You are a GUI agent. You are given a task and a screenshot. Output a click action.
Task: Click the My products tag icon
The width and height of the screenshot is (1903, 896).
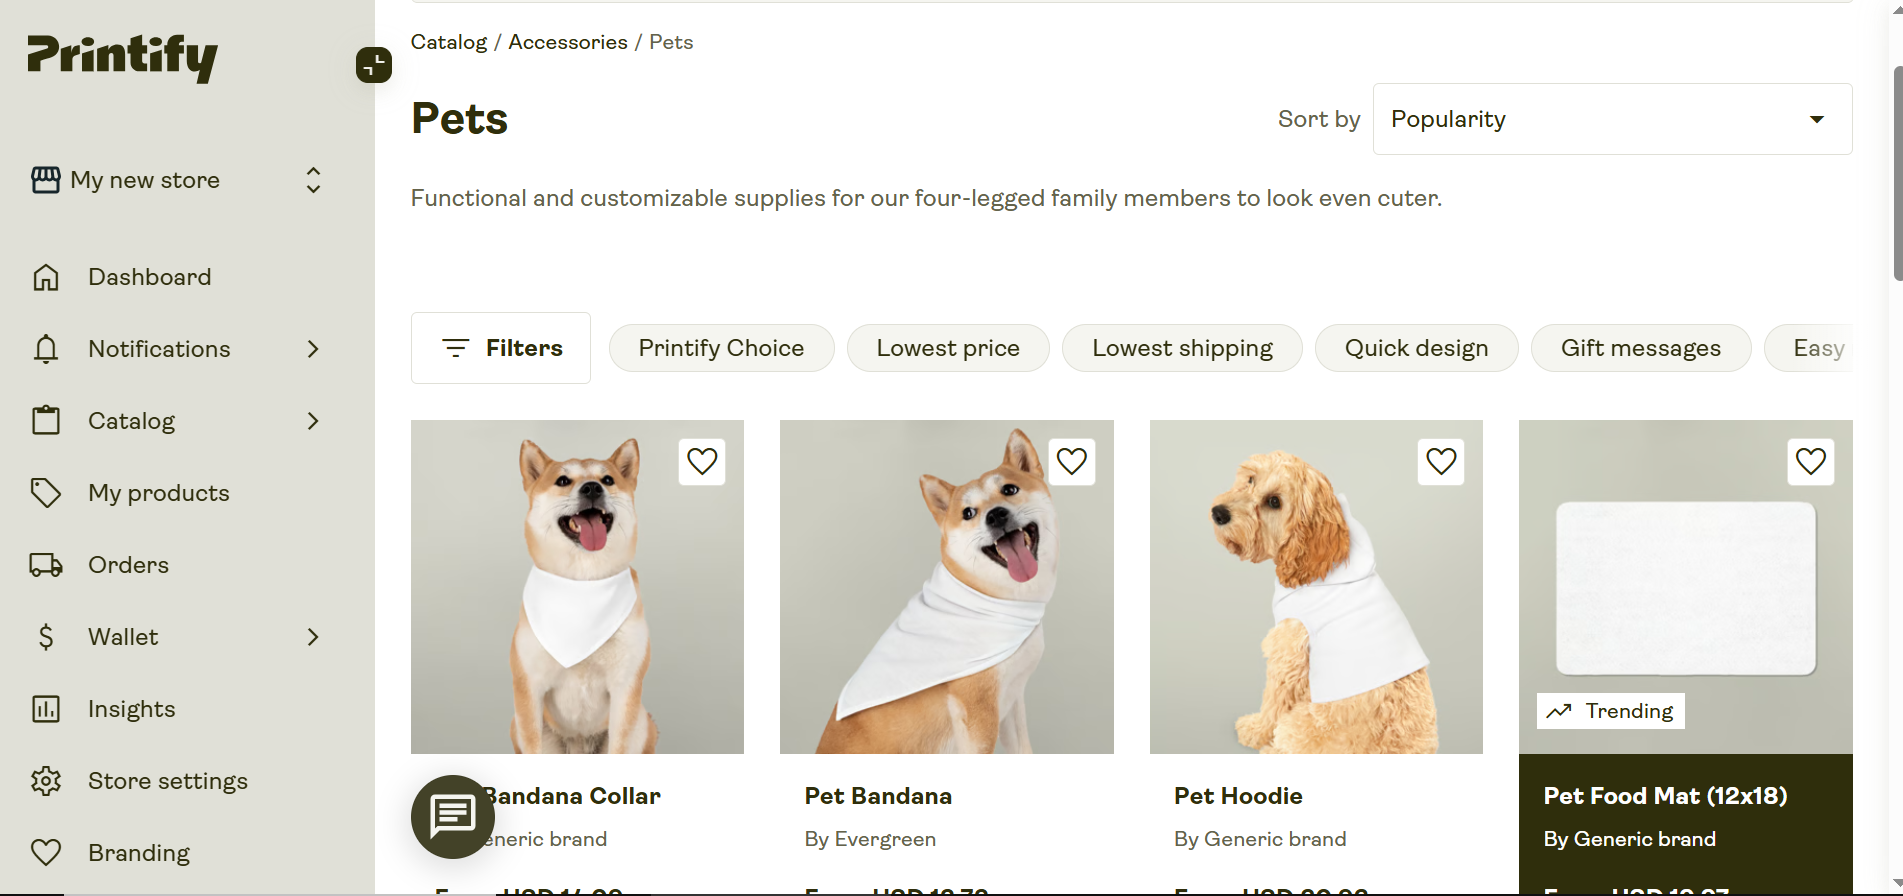(46, 493)
